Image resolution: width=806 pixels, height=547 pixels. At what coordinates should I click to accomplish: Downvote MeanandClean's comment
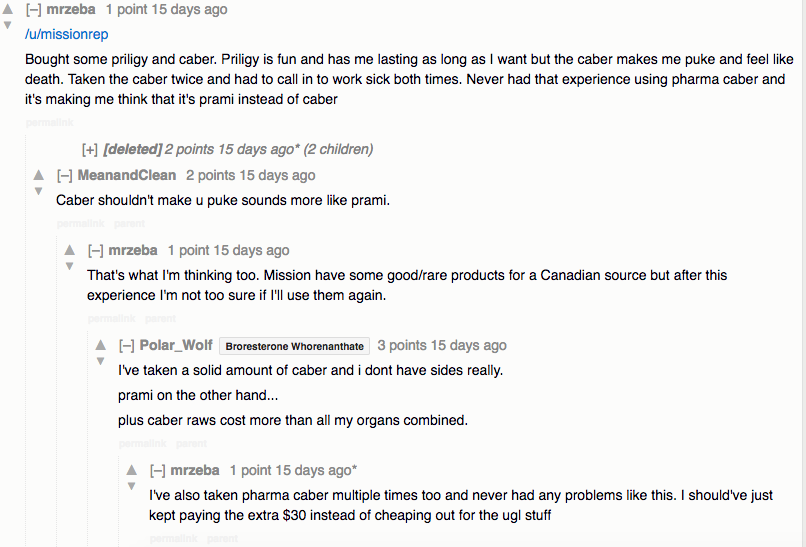click(39, 191)
